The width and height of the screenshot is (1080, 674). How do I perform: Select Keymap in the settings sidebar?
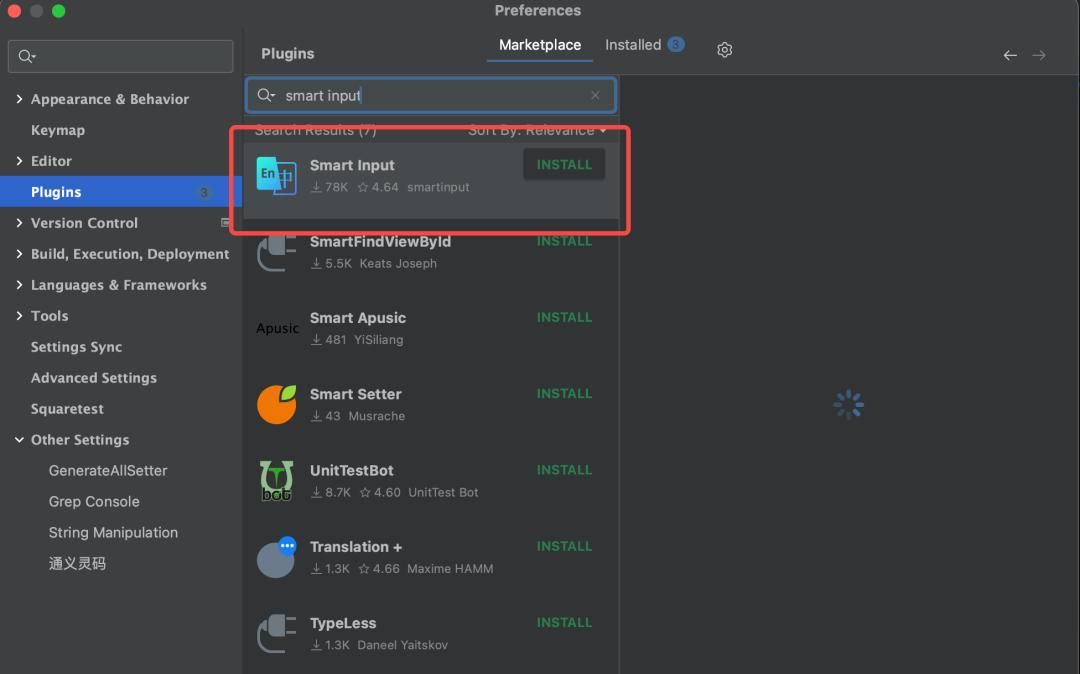pos(58,130)
